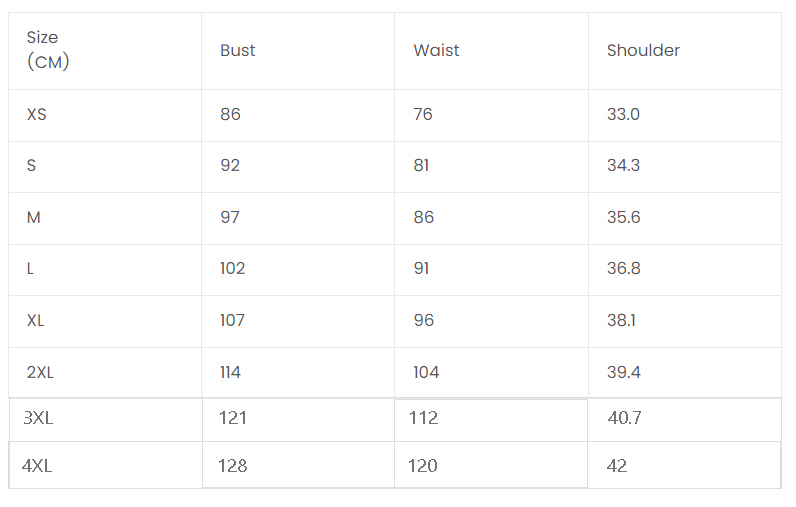Select the Shoulder column header

643,51
